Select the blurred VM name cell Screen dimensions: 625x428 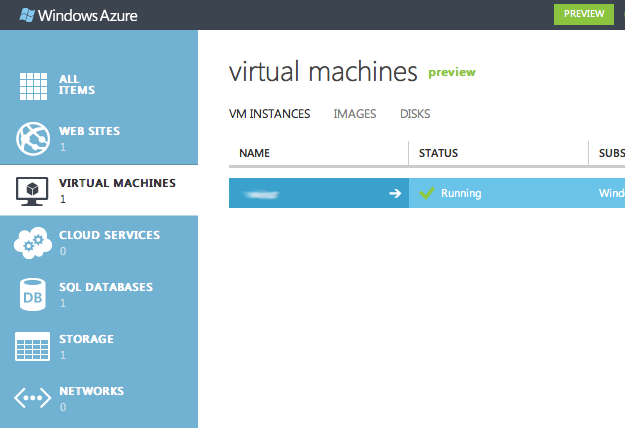(319, 193)
